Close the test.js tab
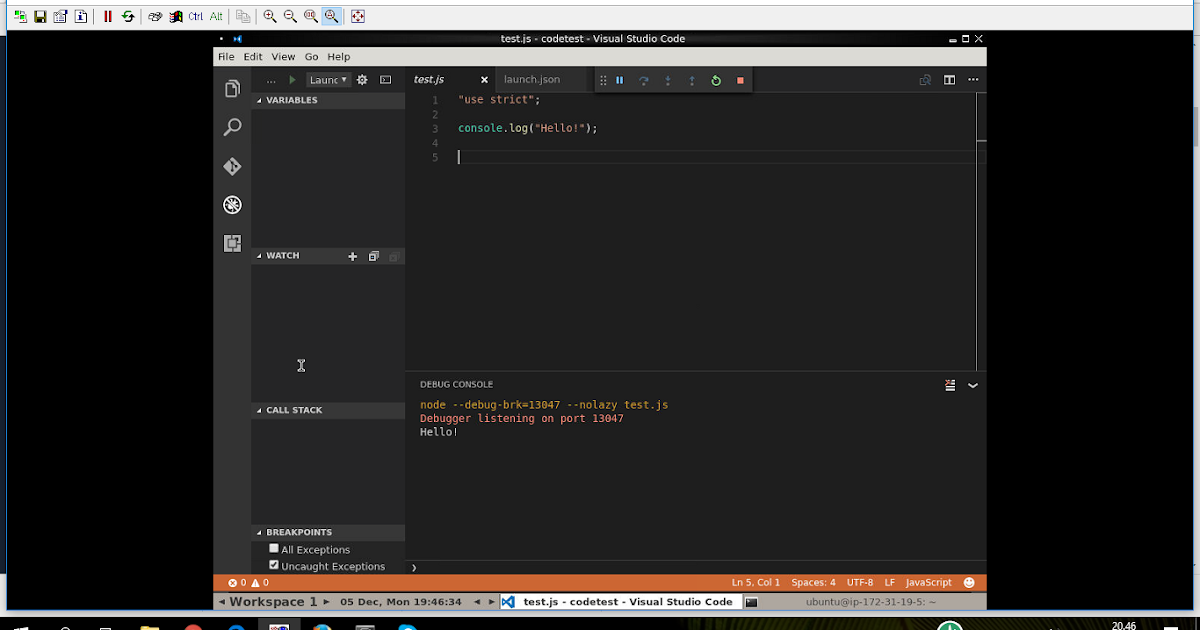Image resolution: width=1200 pixels, height=630 pixels. tap(484, 80)
